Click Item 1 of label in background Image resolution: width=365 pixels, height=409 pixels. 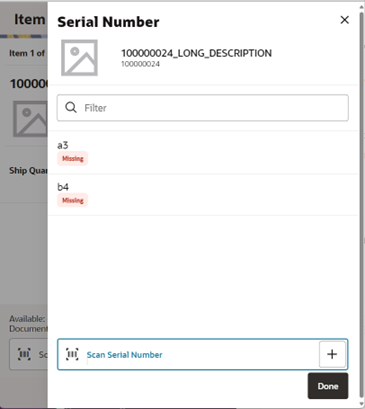pyautogui.click(x=27, y=53)
